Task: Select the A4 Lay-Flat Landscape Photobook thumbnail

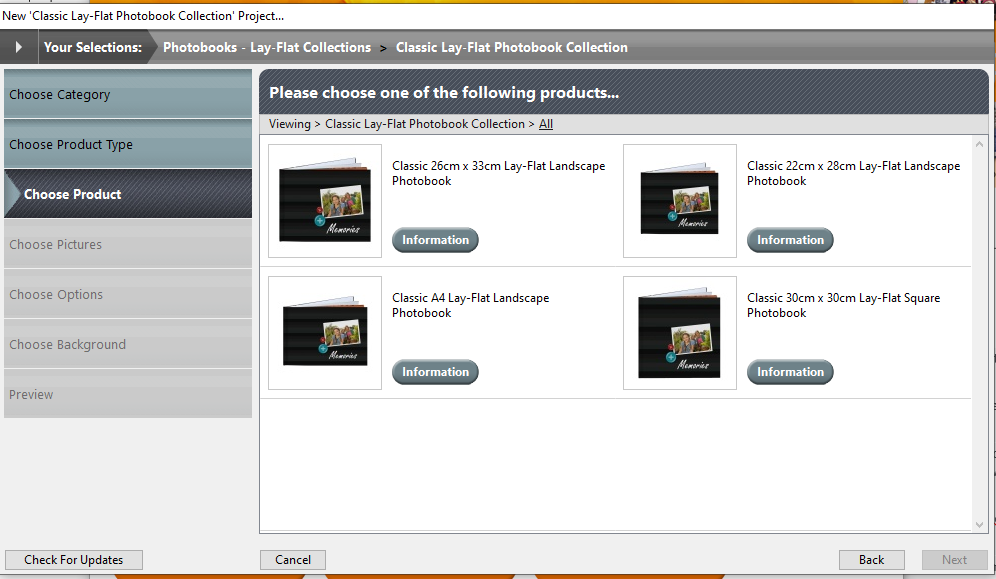Action: tap(325, 333)
